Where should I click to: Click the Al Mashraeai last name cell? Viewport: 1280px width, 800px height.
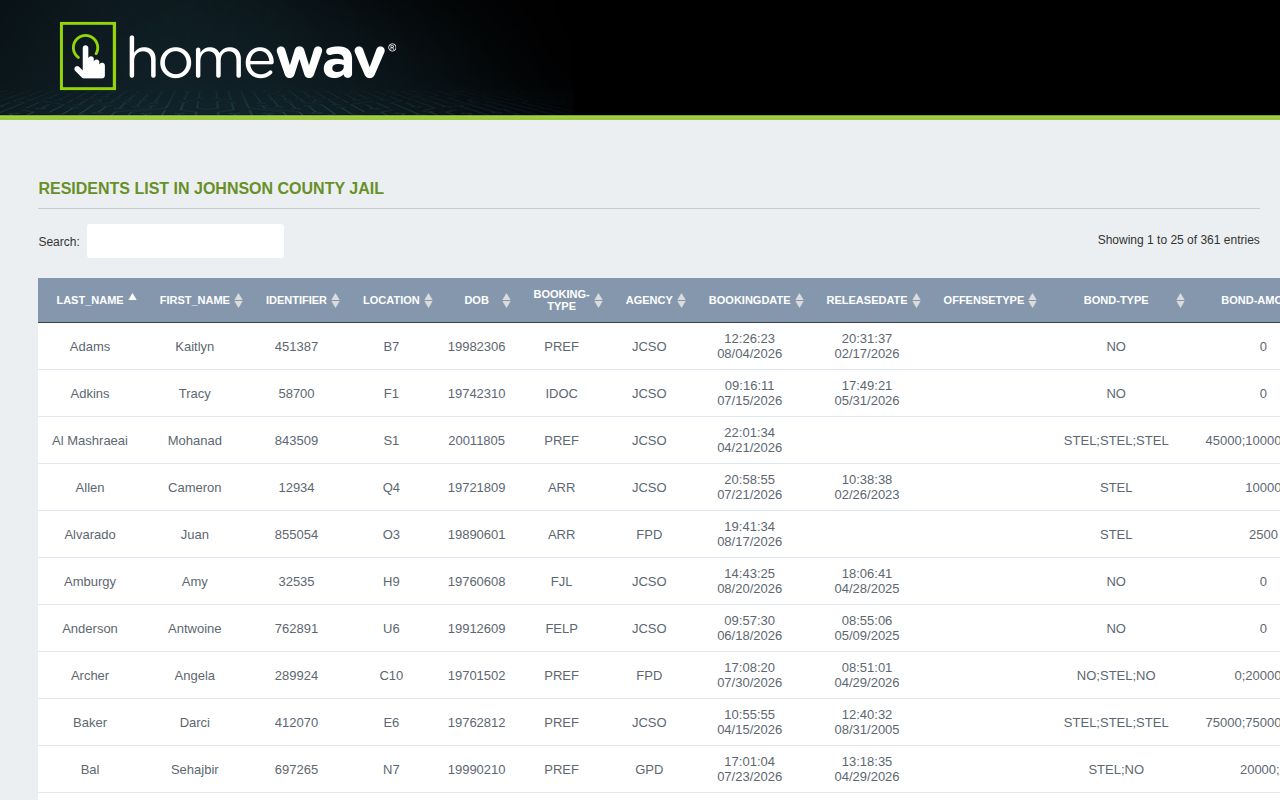90,440
